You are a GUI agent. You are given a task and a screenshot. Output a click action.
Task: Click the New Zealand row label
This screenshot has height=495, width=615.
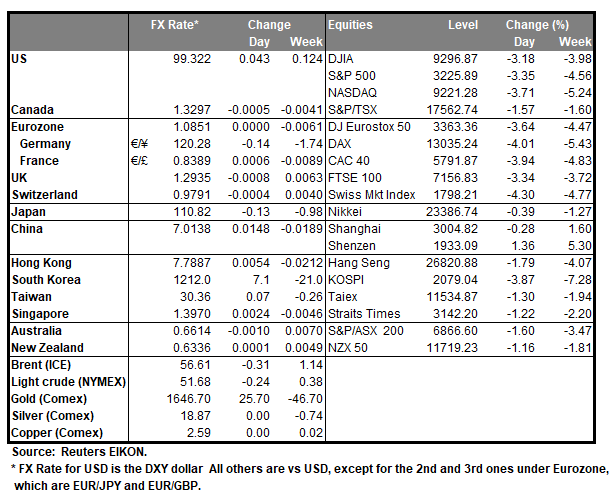click(48, 345)
